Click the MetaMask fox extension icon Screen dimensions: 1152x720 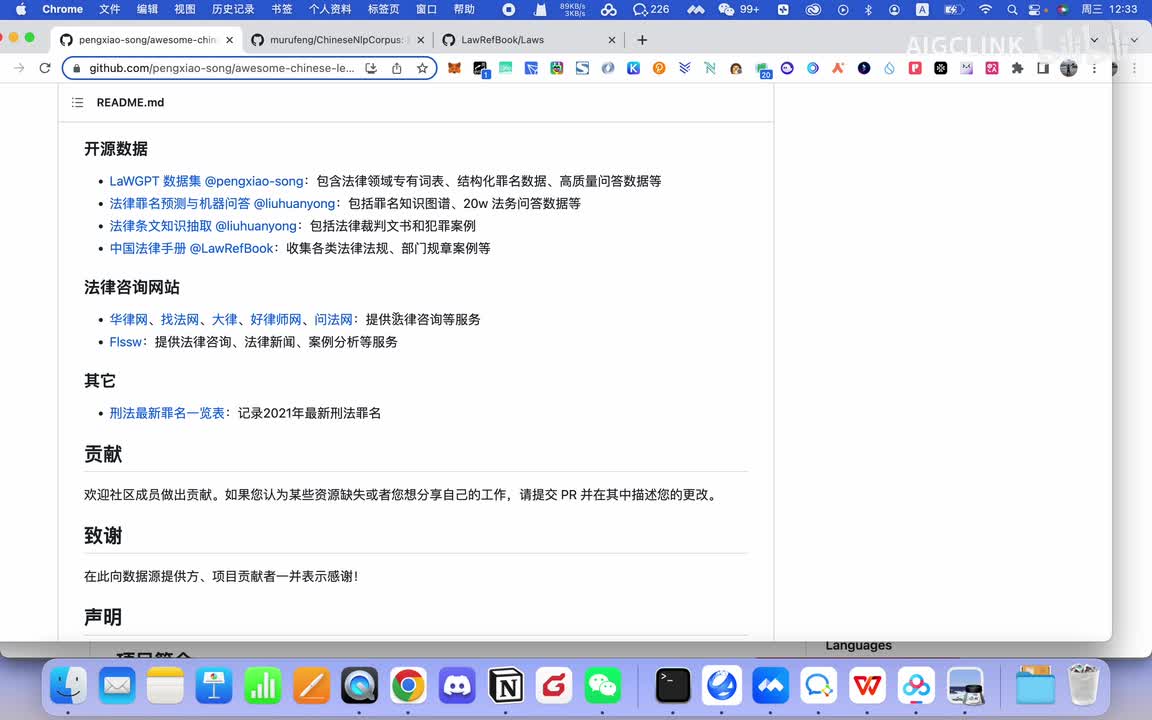point(454,68)
